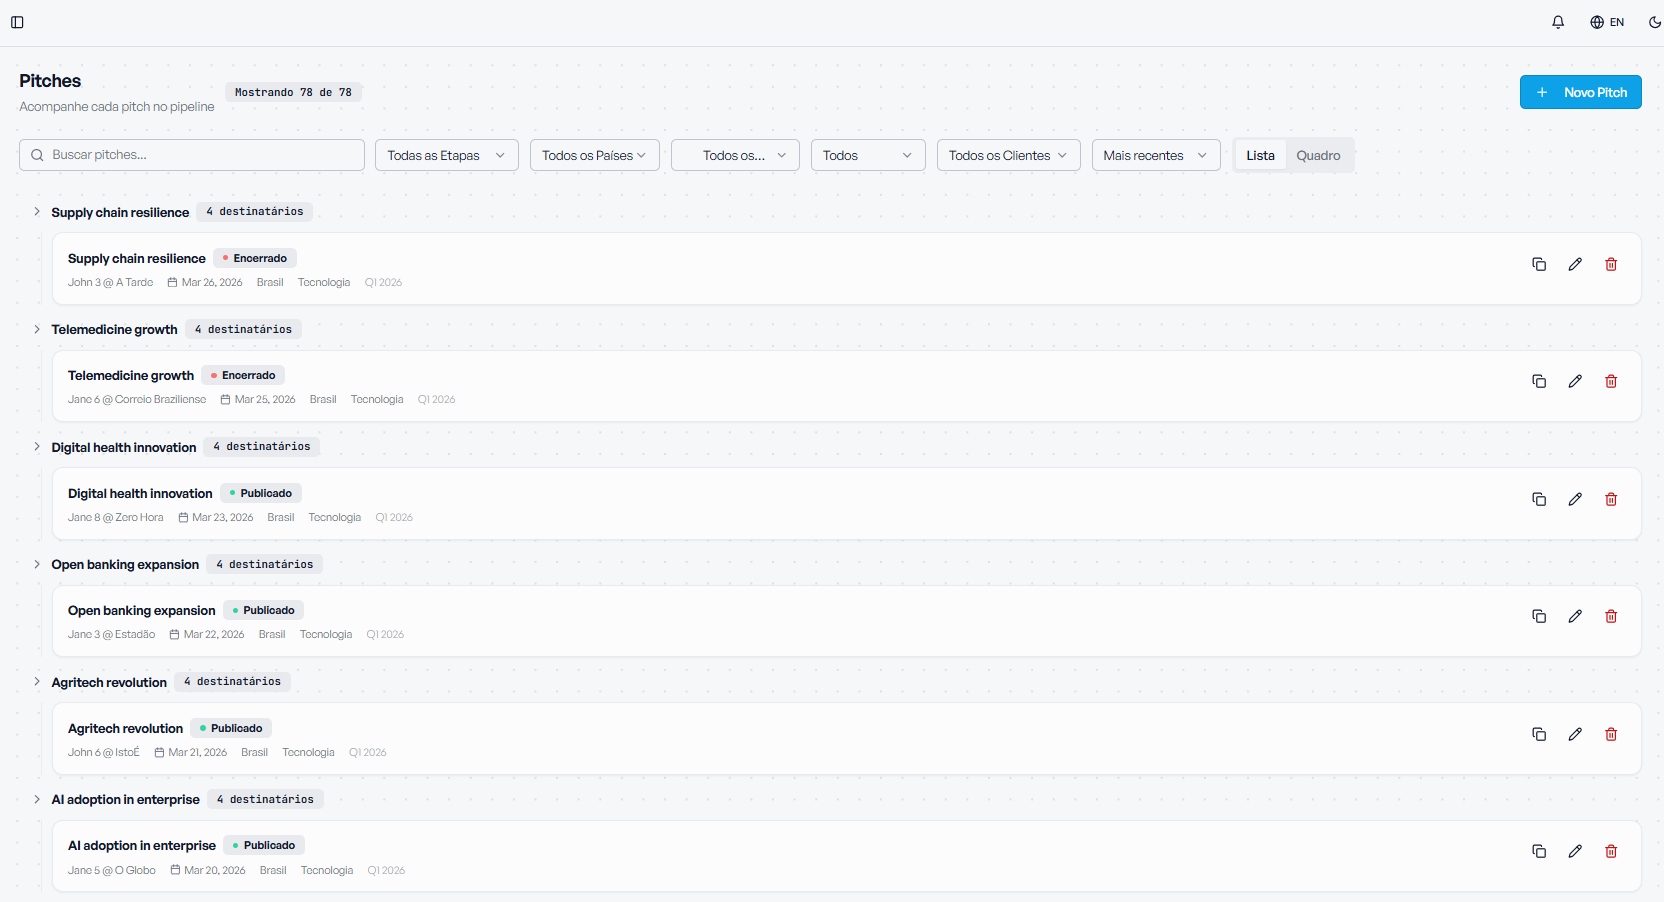Switch to Quadro view

1318,155
